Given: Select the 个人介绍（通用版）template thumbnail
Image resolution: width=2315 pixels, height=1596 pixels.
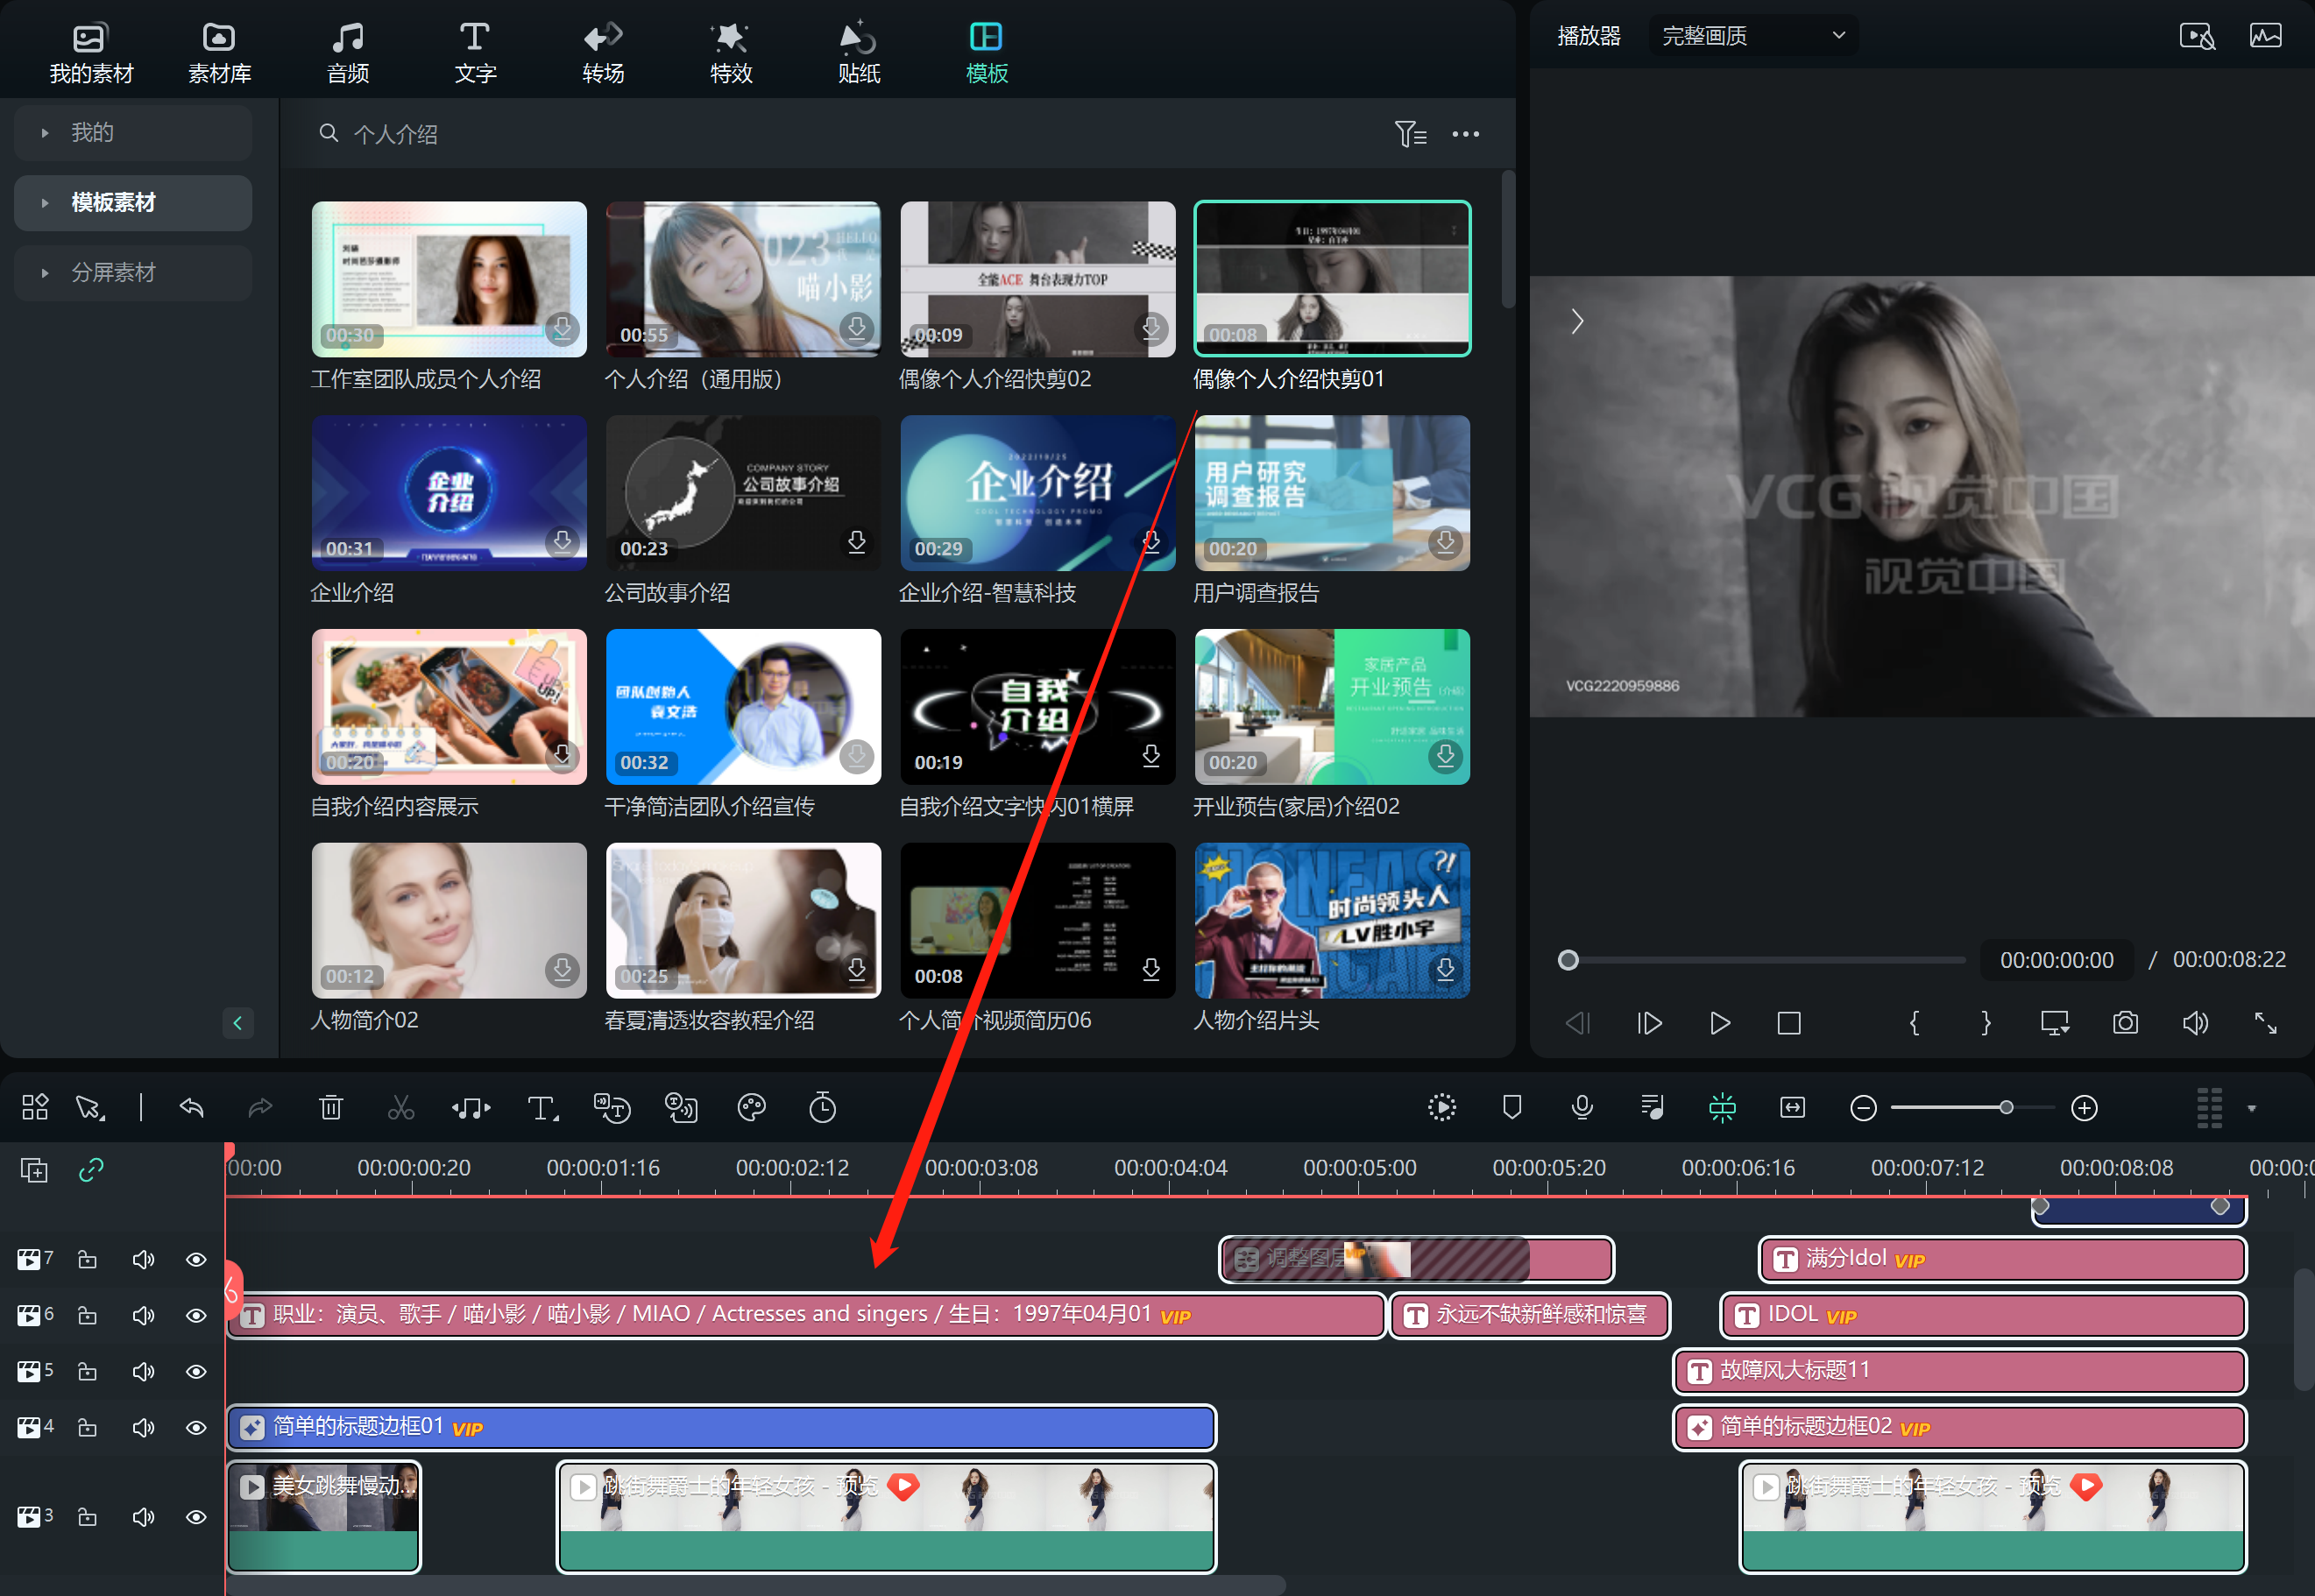Looking at the screenshot, I should tap(743, 280).
